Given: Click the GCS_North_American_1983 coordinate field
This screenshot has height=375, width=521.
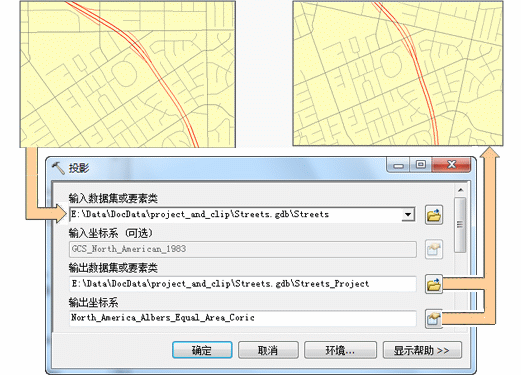Looking at the screenshot, I should [243, 249].
